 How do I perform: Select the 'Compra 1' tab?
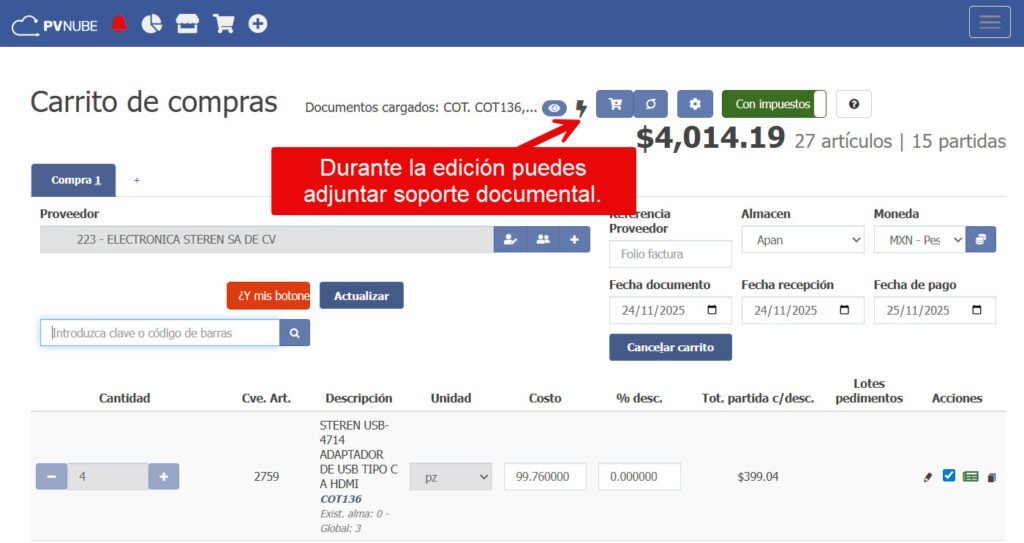click(73, 180)
